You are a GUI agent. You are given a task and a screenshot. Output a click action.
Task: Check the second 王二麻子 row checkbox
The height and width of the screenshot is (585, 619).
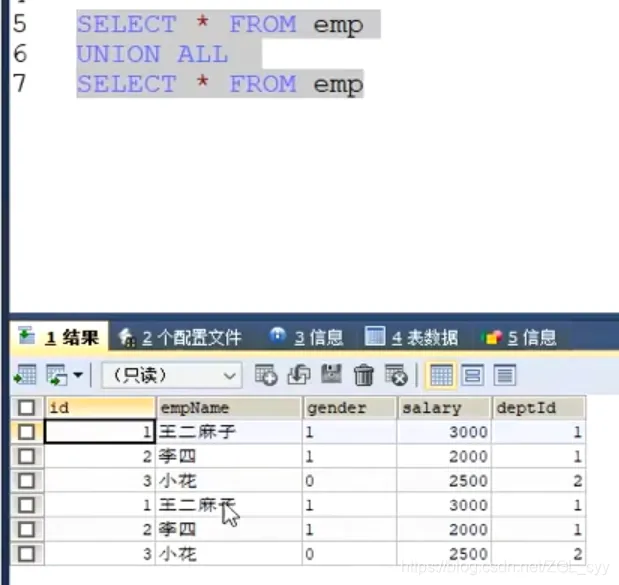26,505
